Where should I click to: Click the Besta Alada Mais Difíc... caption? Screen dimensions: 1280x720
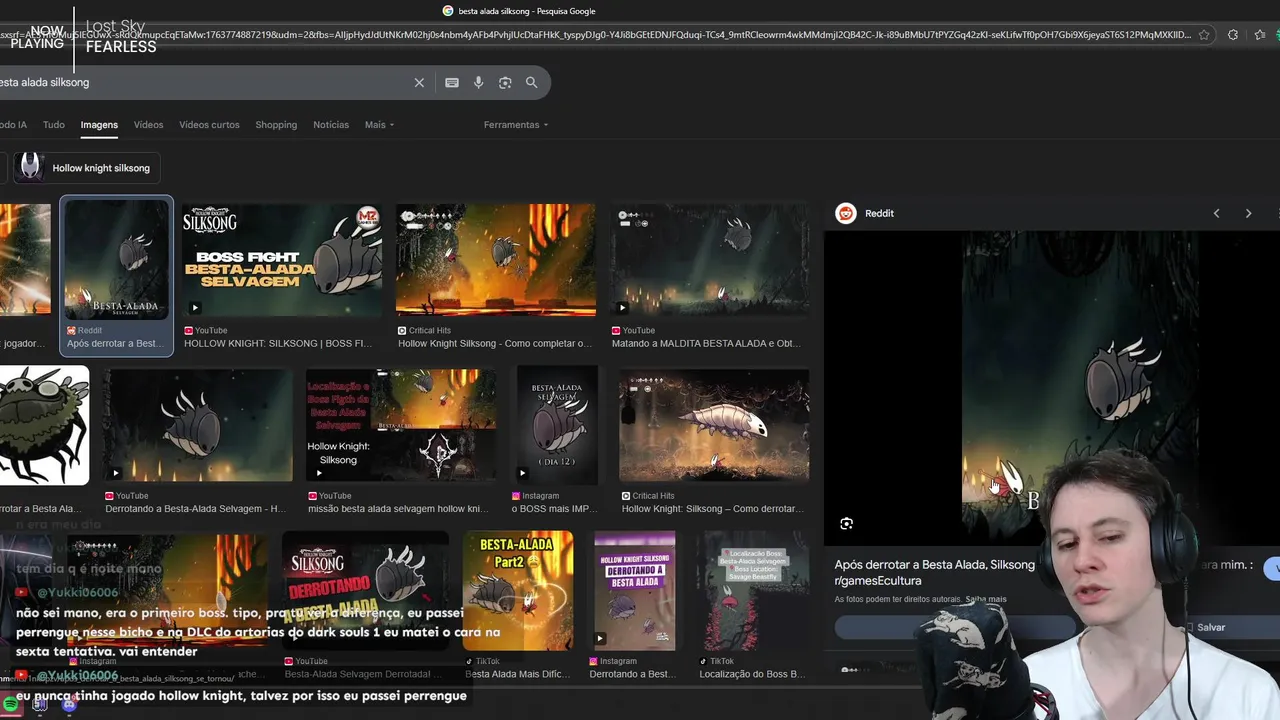coord(517,674)
